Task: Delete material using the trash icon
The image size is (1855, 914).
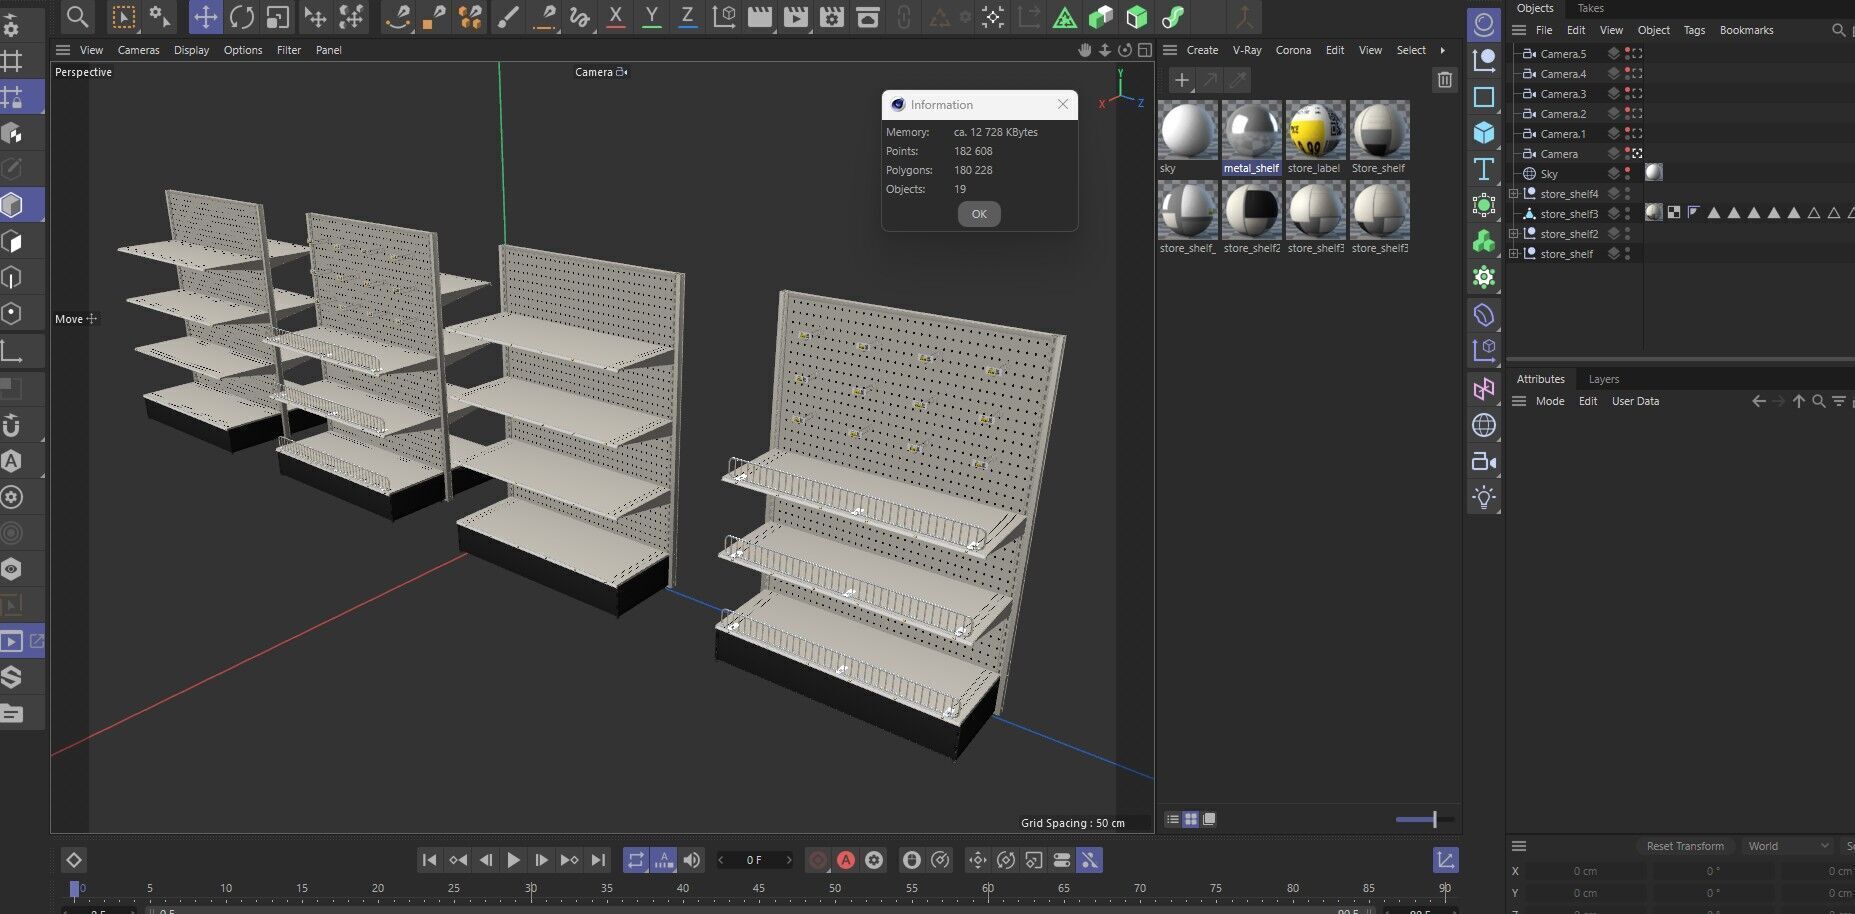Action: tap(1444, 80)
